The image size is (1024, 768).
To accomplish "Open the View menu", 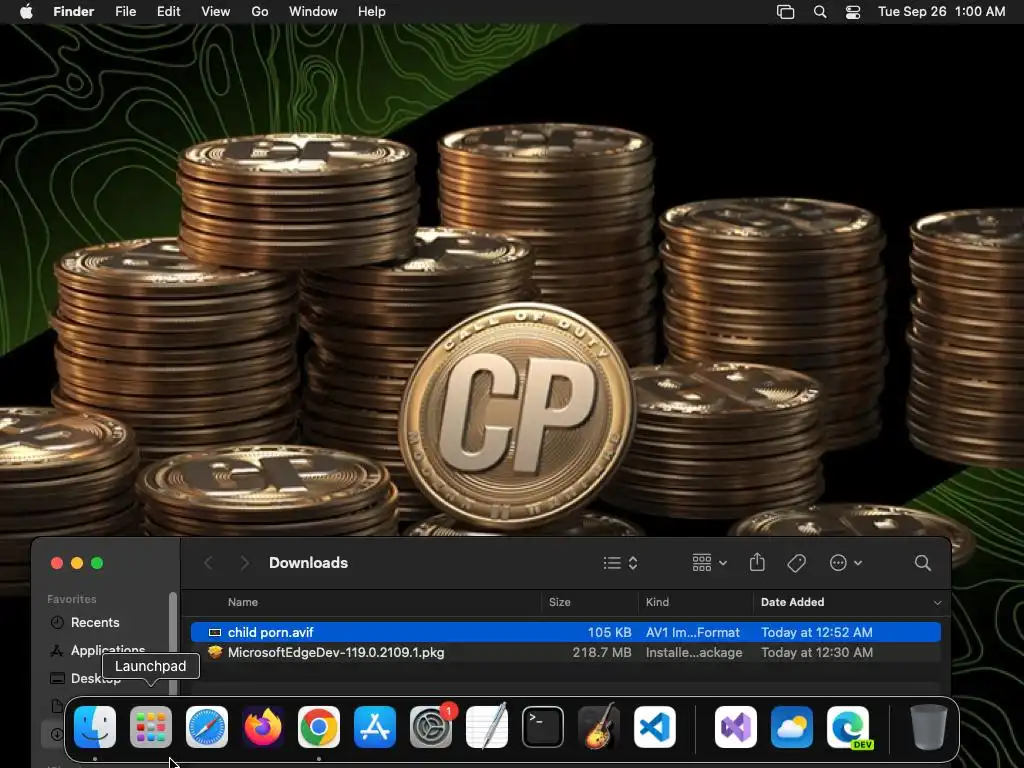I will 216,12.
